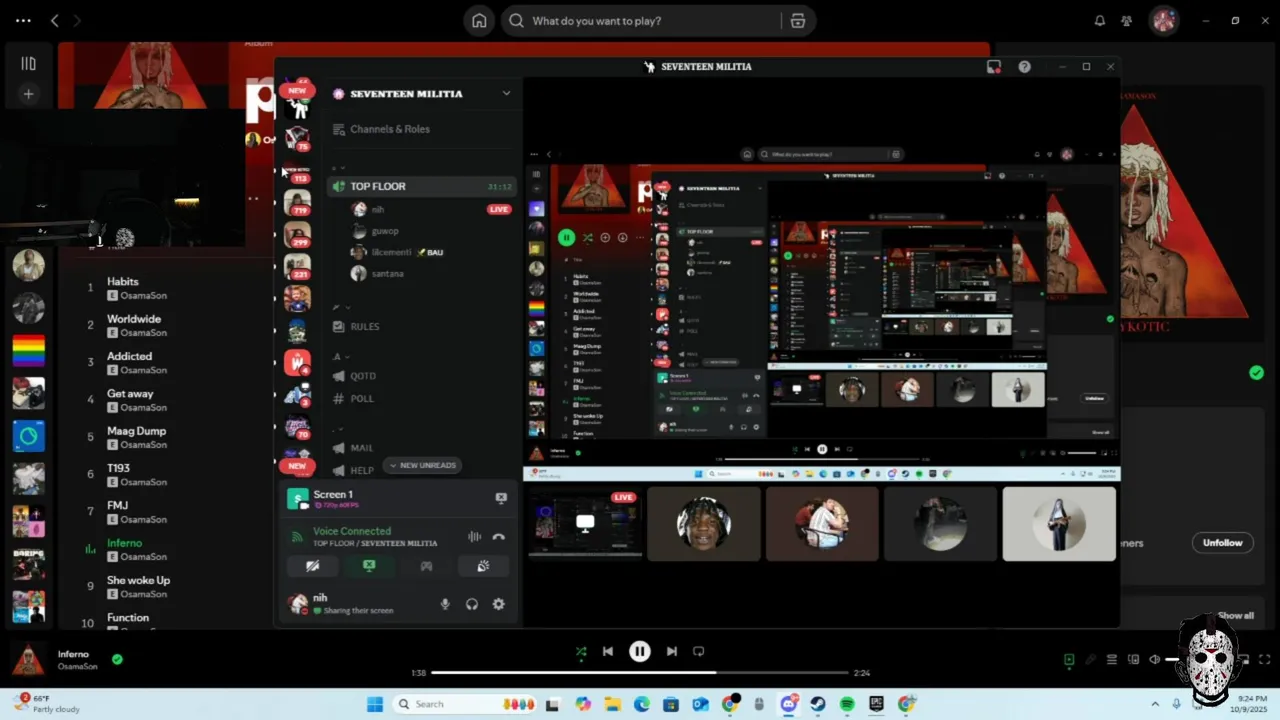The height and width of the screenshot is (720, 1280).
Task: Skip to next track
Action: tap(672, 651)
